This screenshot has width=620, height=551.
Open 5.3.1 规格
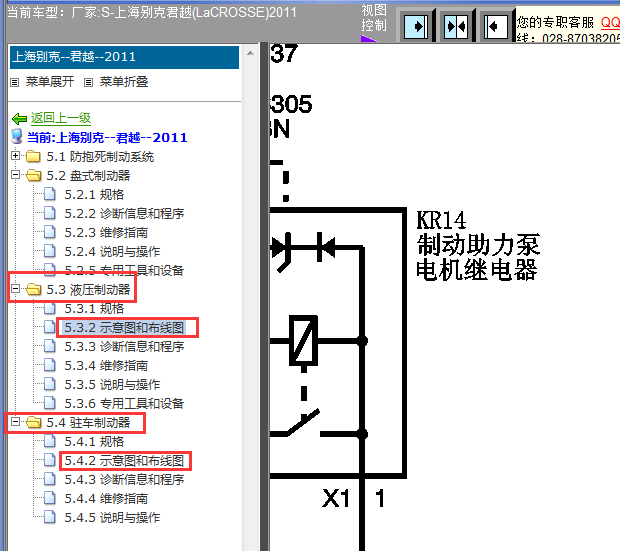pyautogui.click(x=94, y=309)
